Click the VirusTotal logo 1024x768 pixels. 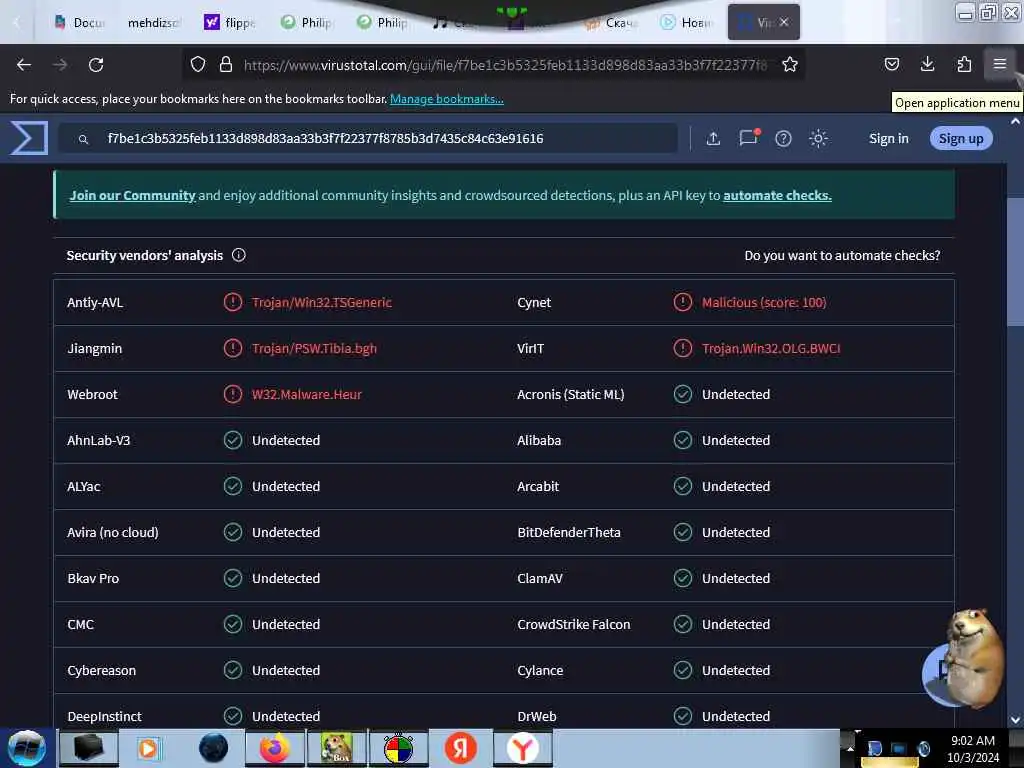point(29,138)
